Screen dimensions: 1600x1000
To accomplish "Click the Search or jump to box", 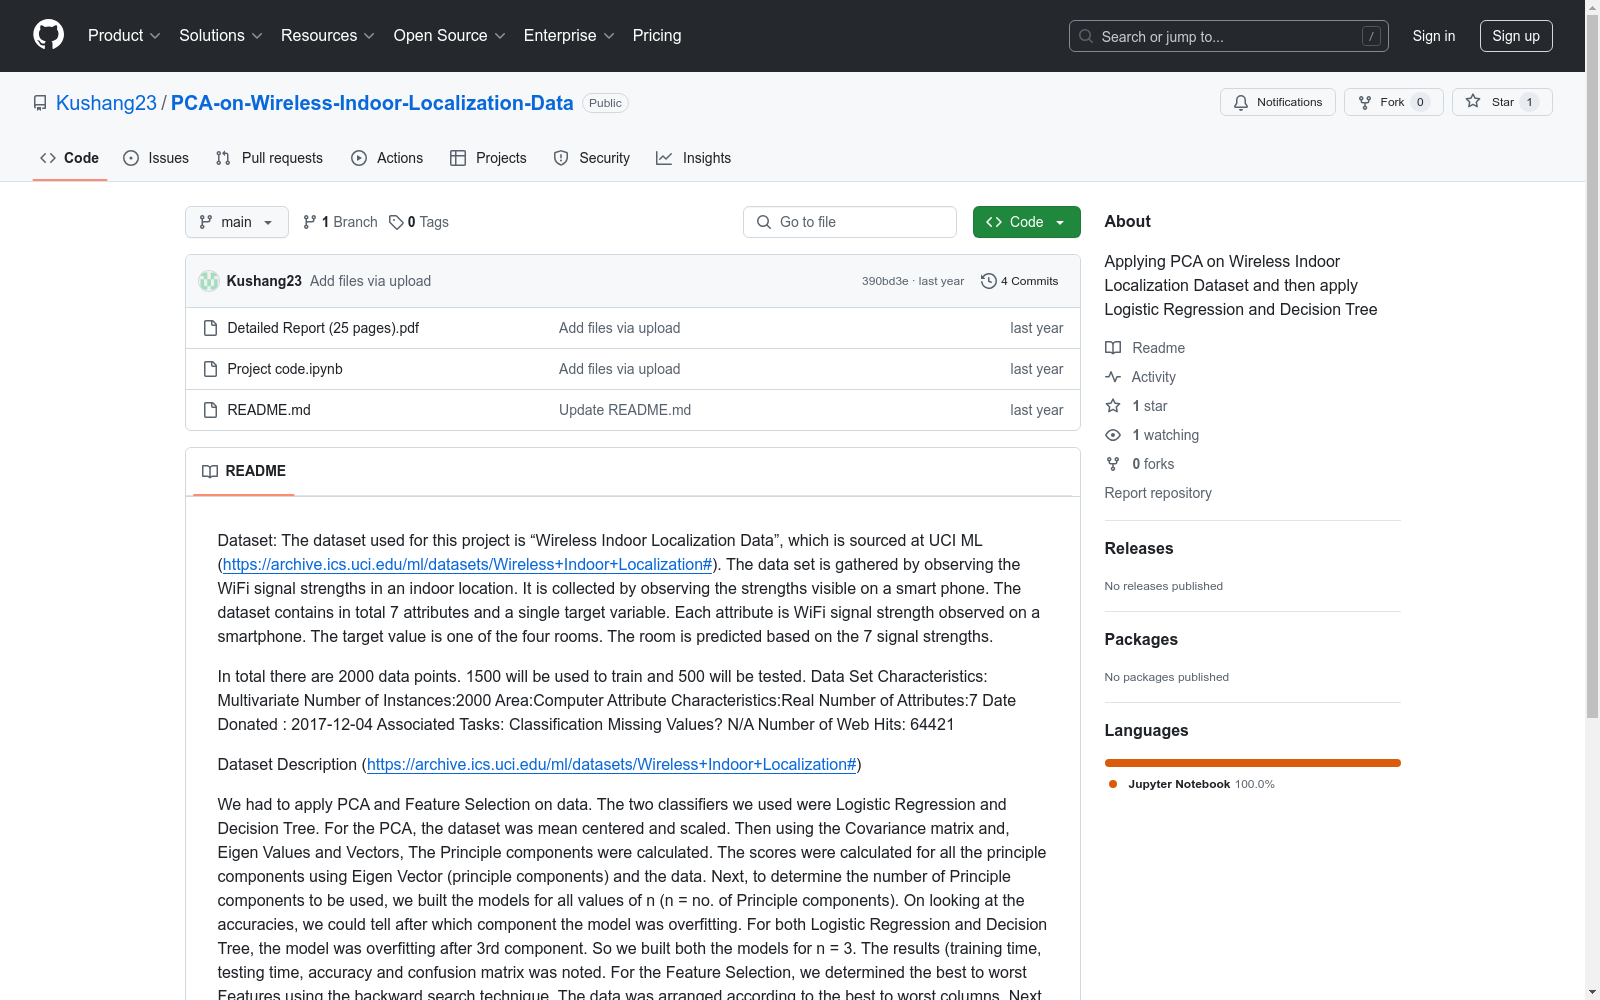I will coord(1228,36).
